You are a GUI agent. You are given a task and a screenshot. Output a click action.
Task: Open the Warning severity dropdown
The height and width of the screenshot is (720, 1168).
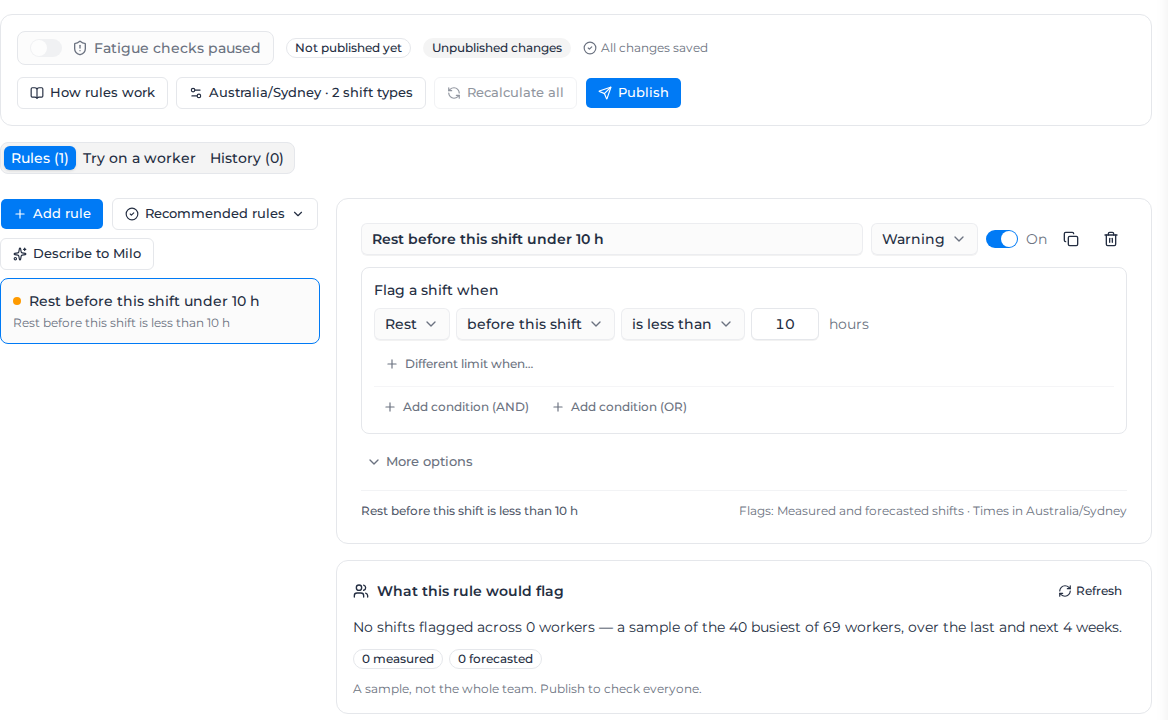[924, 239]
